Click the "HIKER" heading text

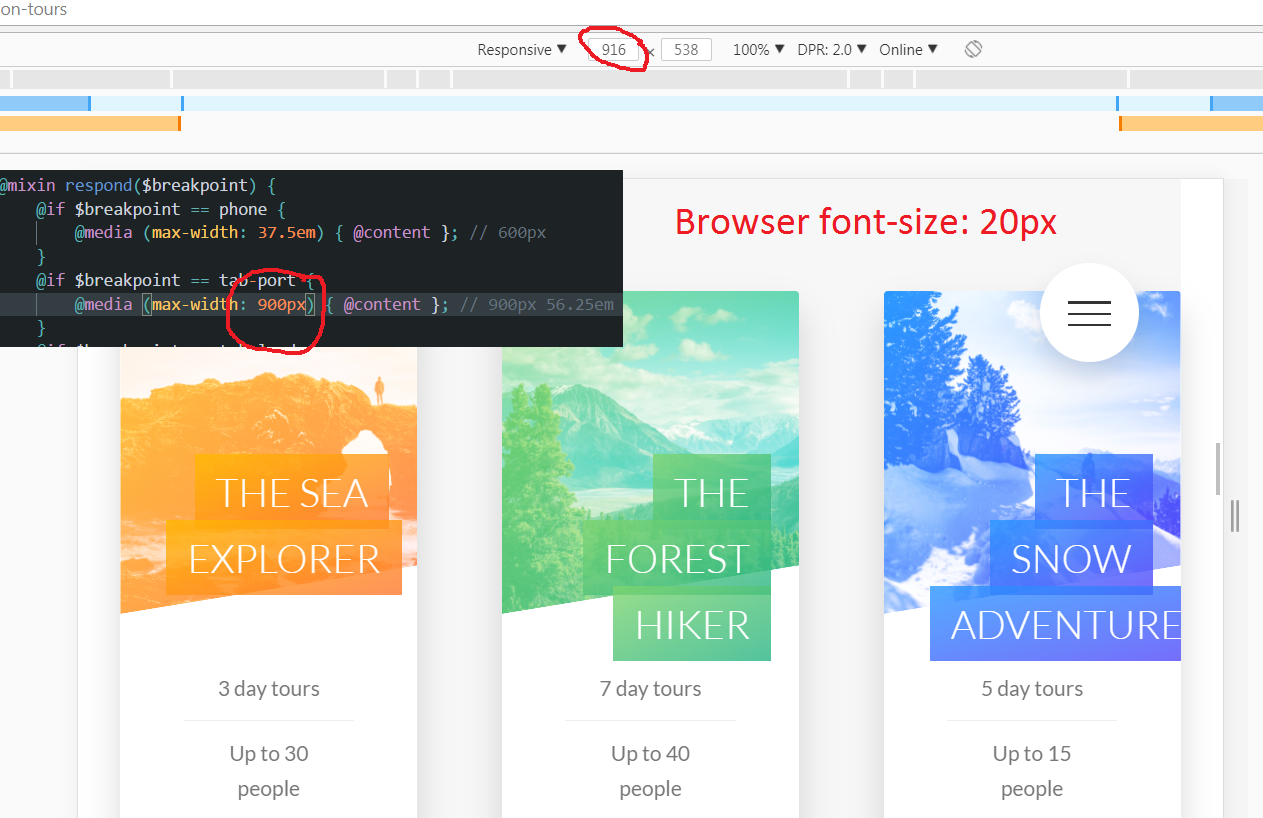[x=692, y=625]
